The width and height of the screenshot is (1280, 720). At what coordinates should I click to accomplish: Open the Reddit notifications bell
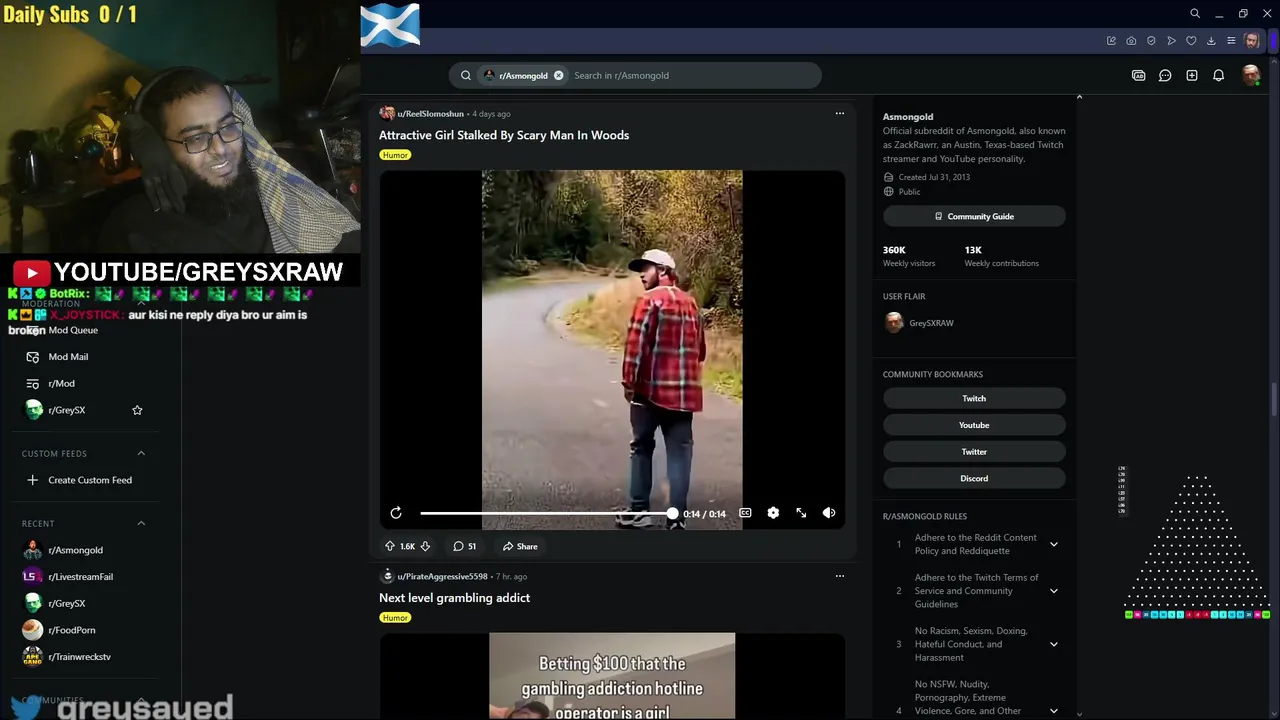1219,75
